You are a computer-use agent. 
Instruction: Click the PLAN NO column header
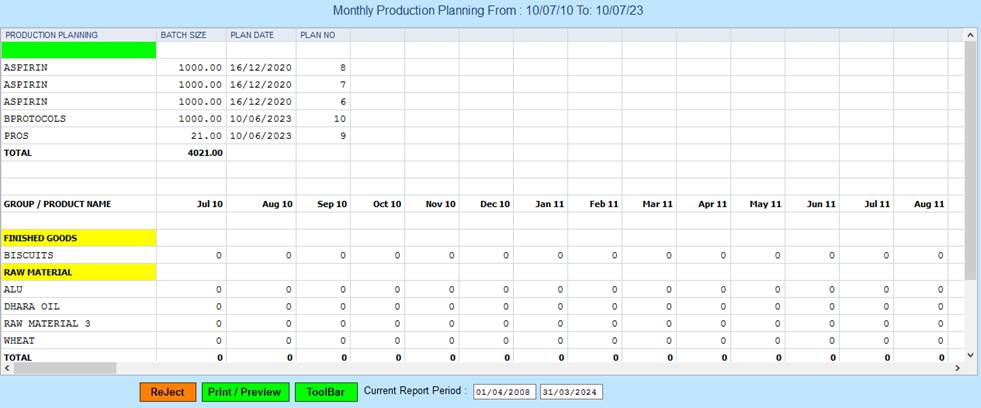pos(323,35)
